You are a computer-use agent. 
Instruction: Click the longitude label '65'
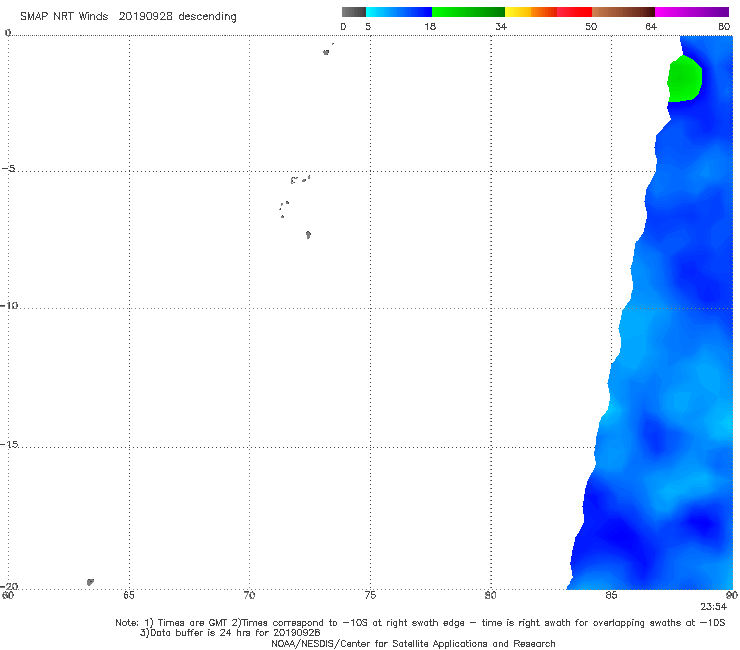[x=129, y=596]
